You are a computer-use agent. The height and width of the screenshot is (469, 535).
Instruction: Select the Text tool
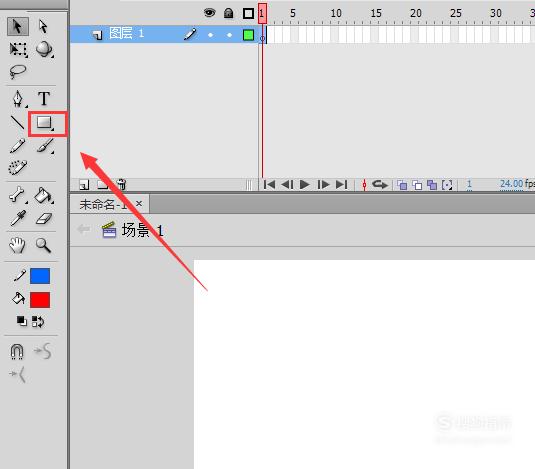pyautogui.click(x=44, y=99)
